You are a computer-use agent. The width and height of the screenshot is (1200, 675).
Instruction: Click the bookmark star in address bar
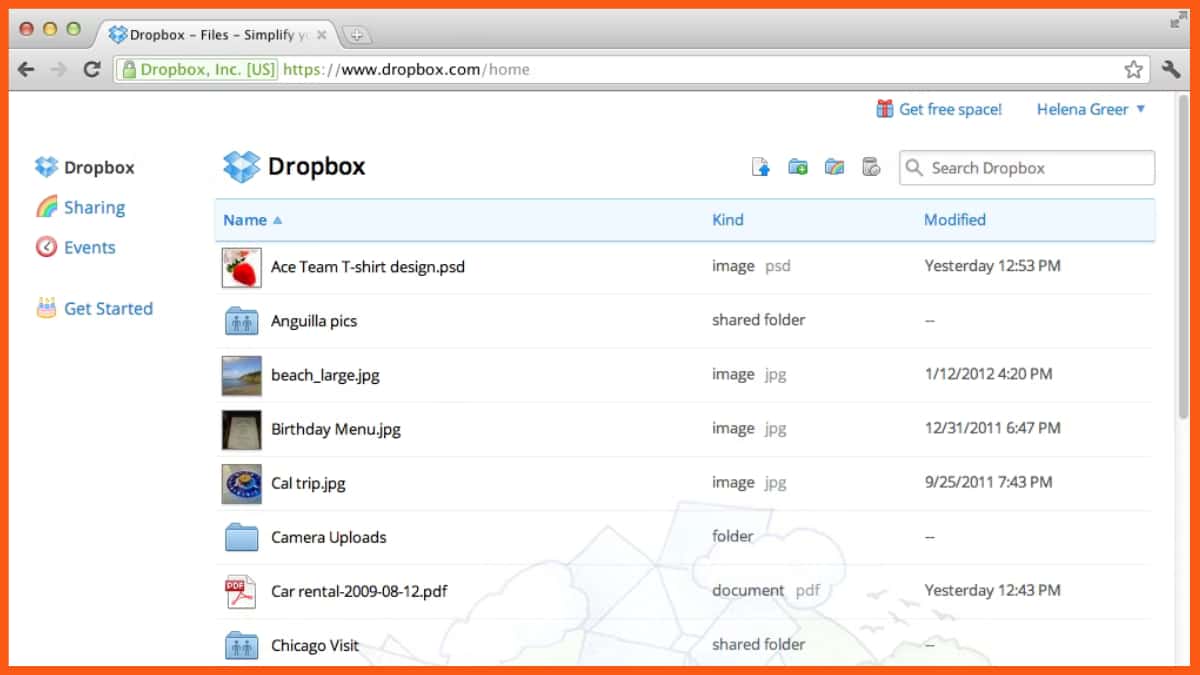[x=1134, y=70]
